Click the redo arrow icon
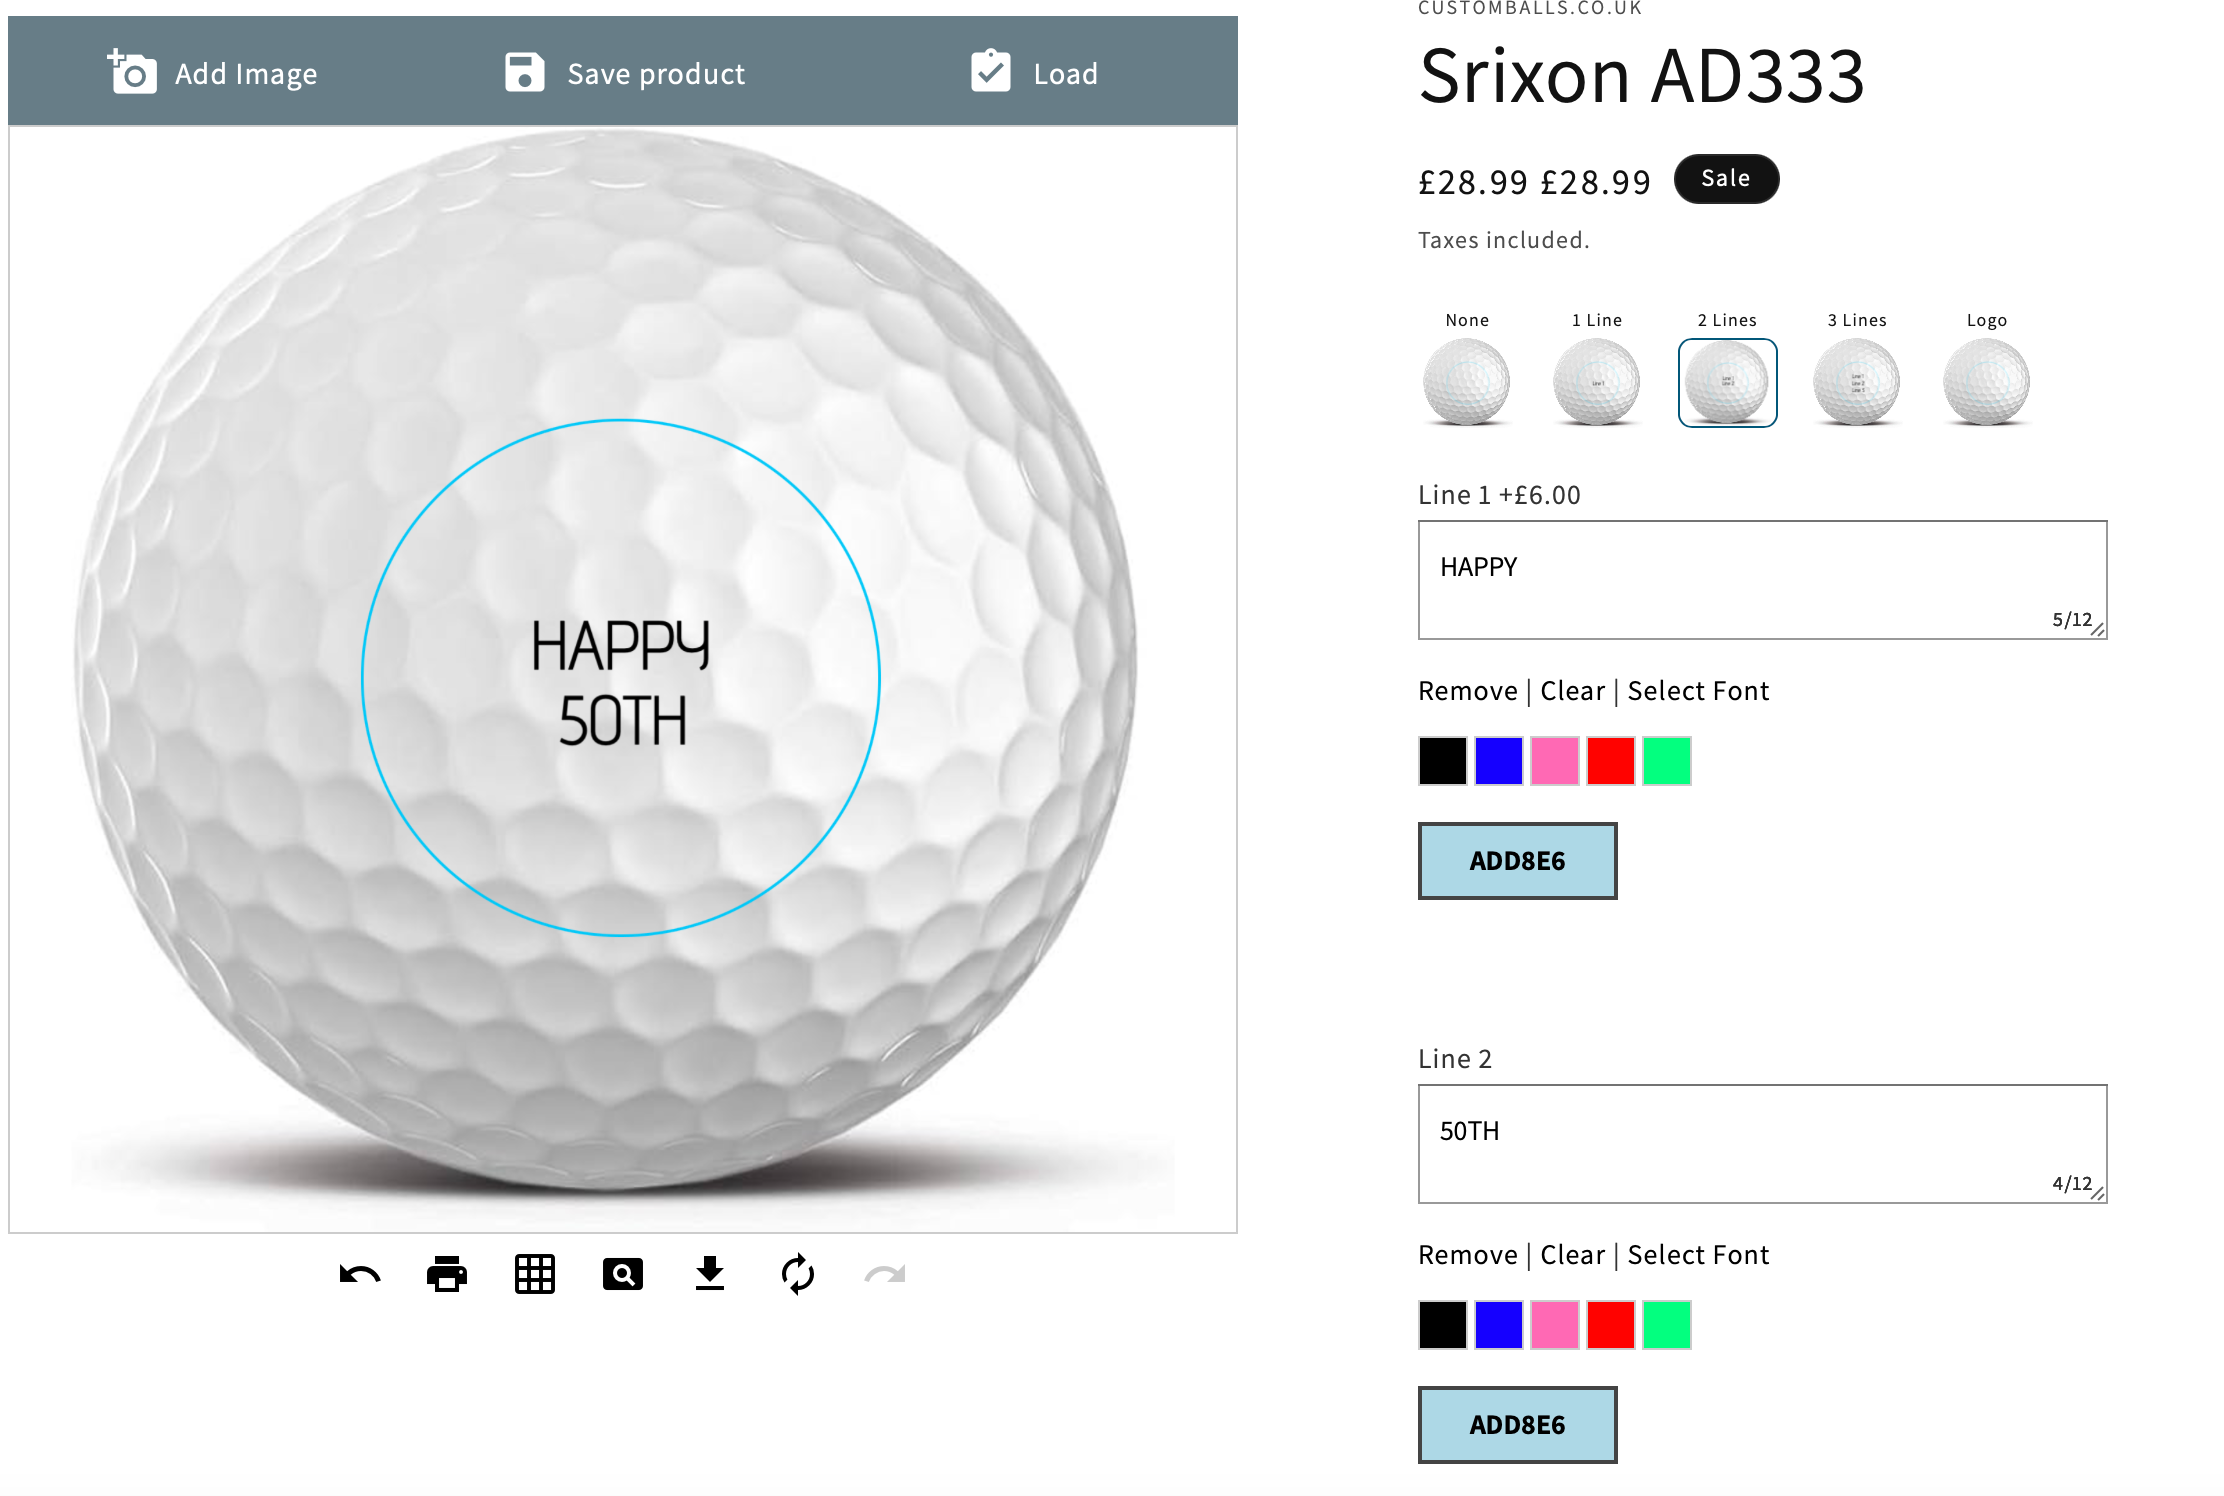 [x=885, y=1274]
